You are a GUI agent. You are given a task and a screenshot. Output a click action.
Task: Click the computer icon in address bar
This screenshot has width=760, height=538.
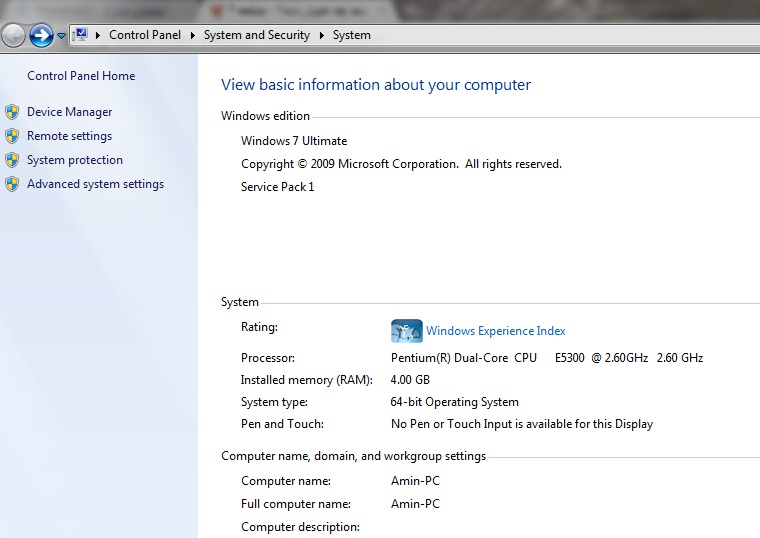(80, 35)
